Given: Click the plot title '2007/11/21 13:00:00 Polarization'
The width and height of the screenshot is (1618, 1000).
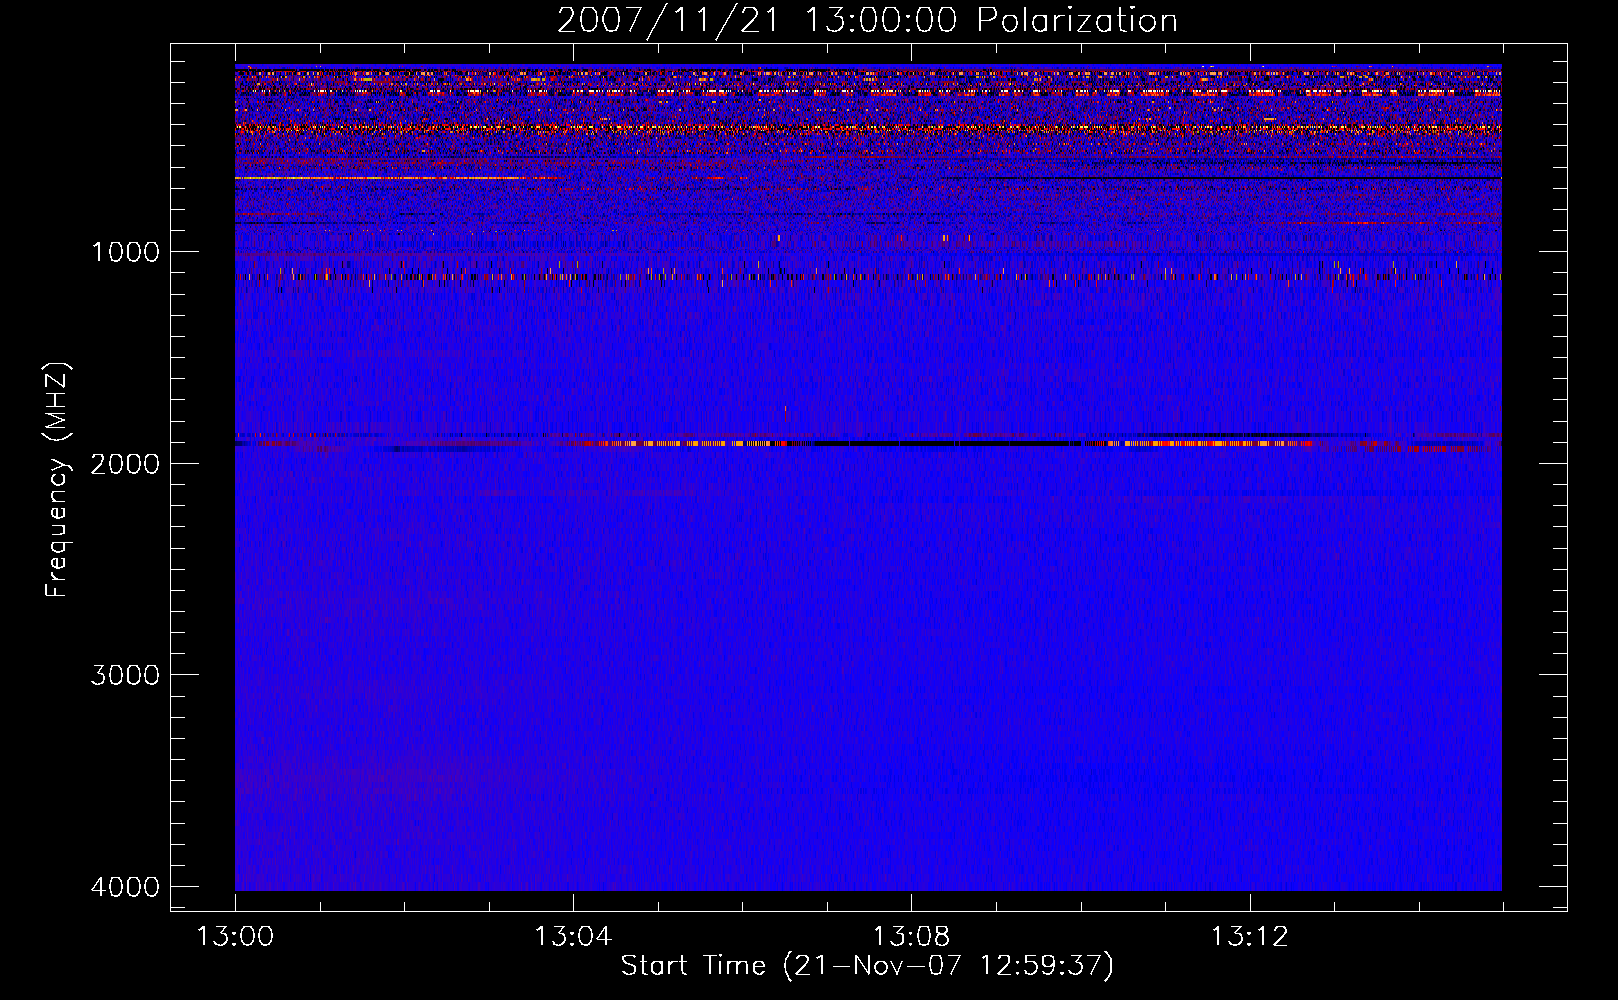Looking at the screenshot, I should [x=867, y=20].
